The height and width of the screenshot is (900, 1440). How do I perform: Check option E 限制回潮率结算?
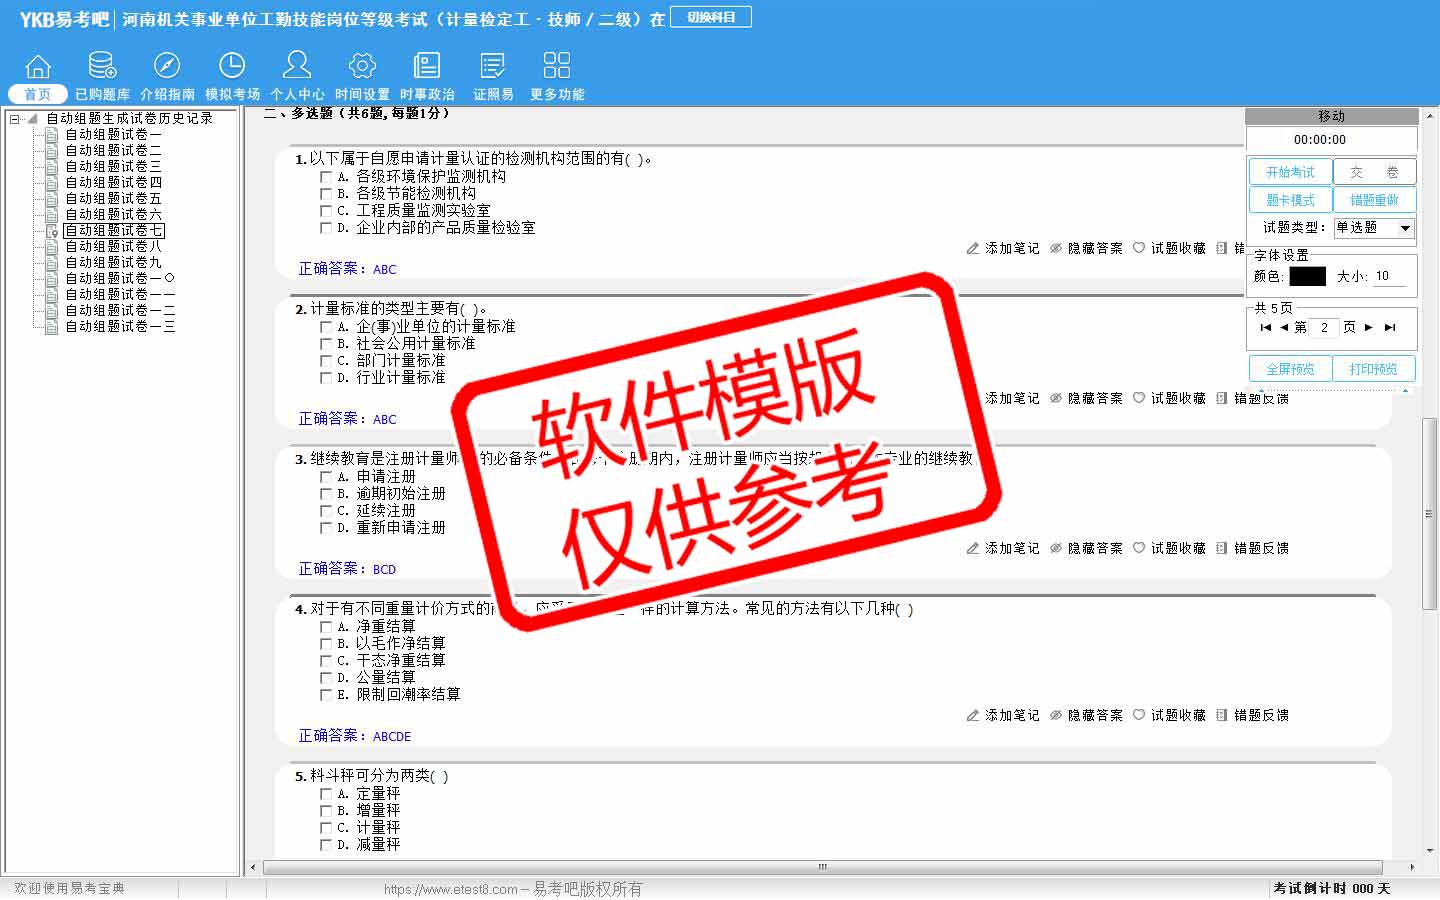click(326, 695)
